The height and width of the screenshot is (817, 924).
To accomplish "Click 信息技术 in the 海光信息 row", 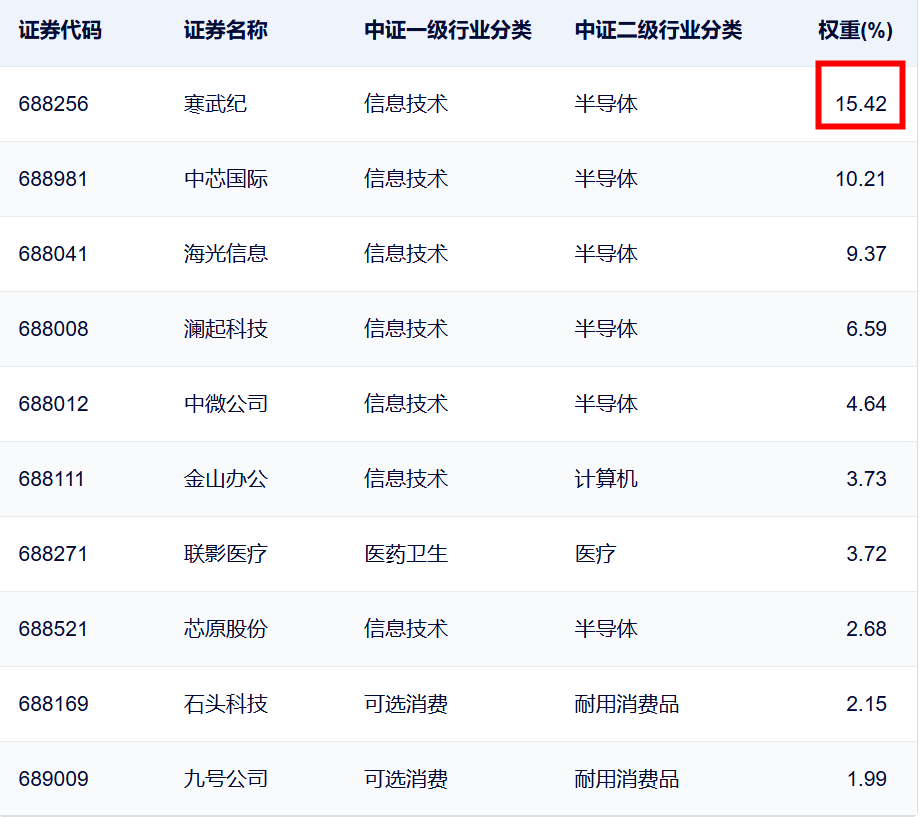I will 406,253.
